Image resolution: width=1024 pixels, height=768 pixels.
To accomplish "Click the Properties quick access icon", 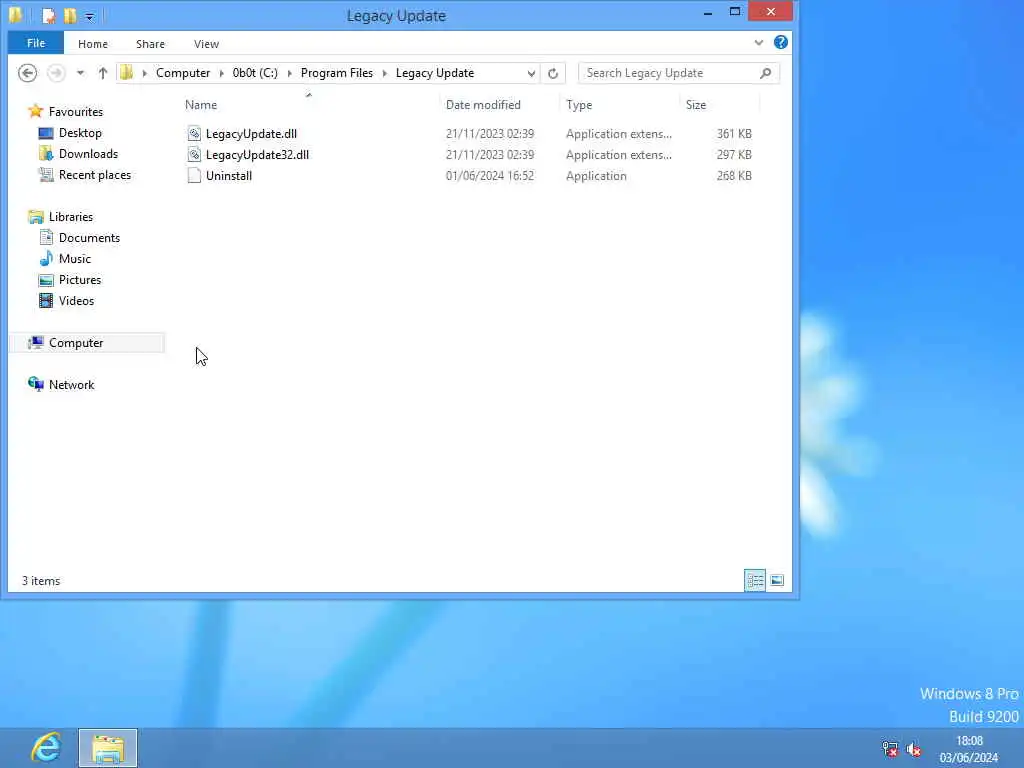I will [48, 15].
